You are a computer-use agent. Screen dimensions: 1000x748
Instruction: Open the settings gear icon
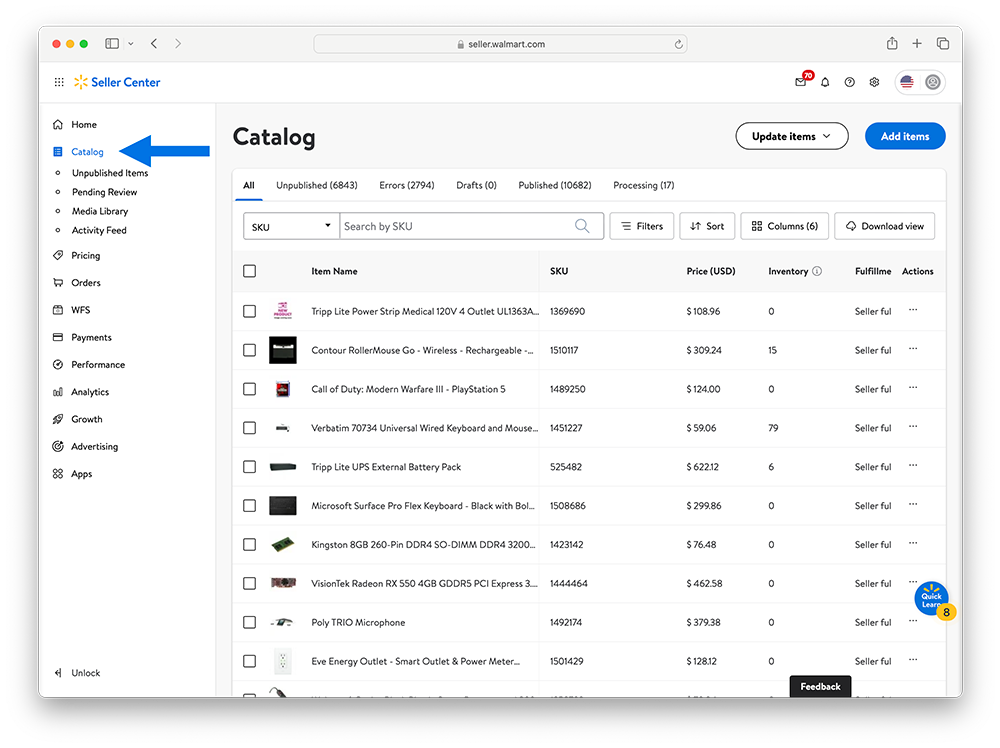(x=874, y=82)
